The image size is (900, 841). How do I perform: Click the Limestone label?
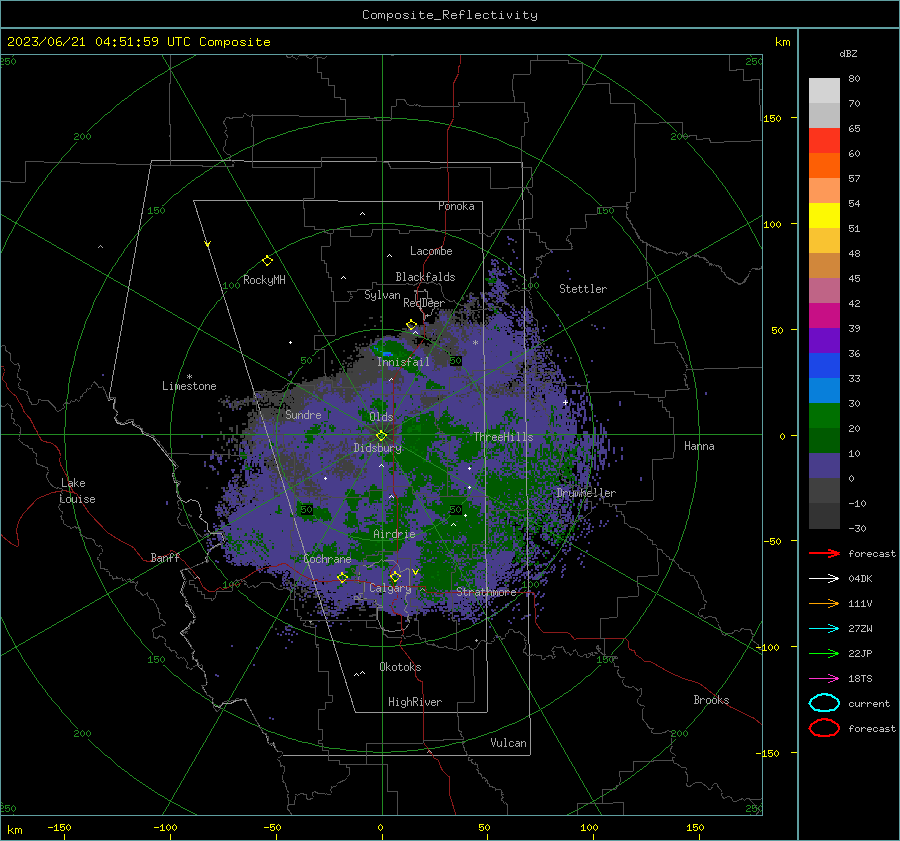189,386
